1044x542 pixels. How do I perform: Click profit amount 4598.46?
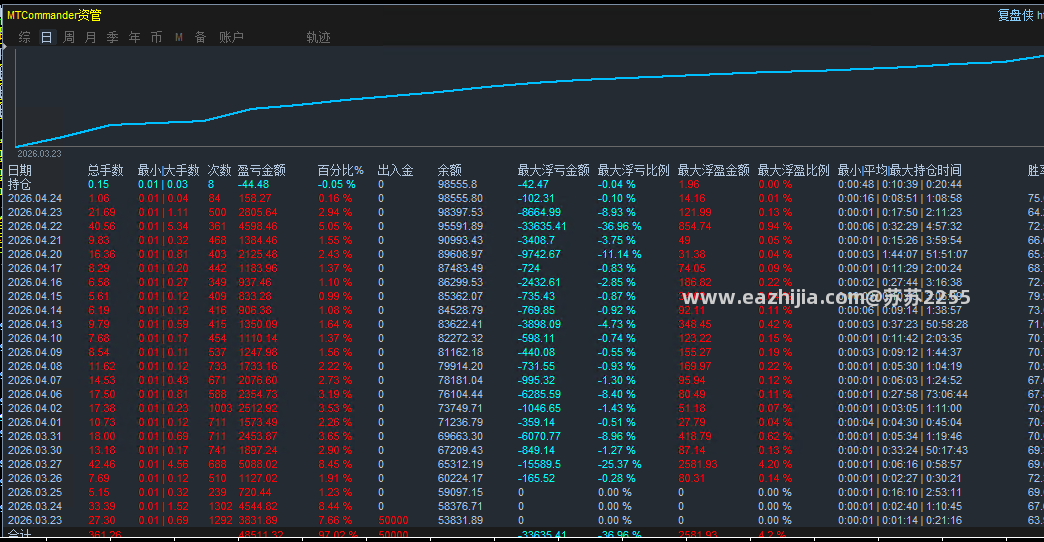coord(258,226)
